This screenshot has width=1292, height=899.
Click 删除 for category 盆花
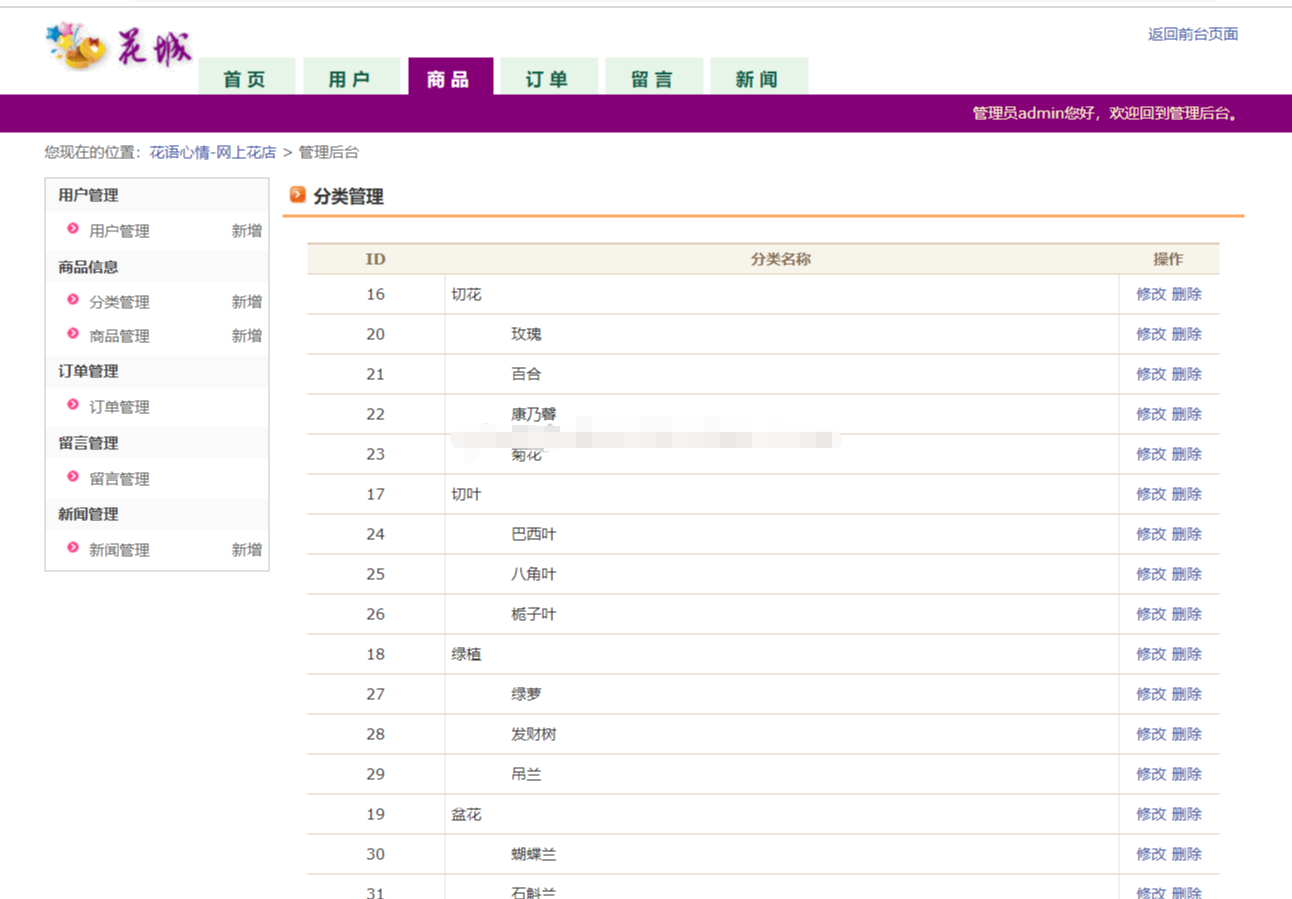tap(1187, 814)
